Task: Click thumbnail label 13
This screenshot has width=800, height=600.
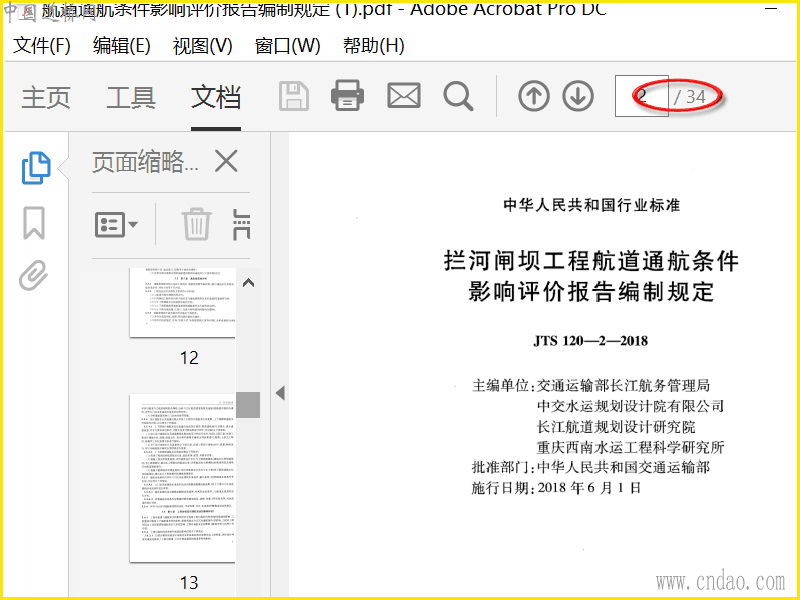Action: point(189,583)
